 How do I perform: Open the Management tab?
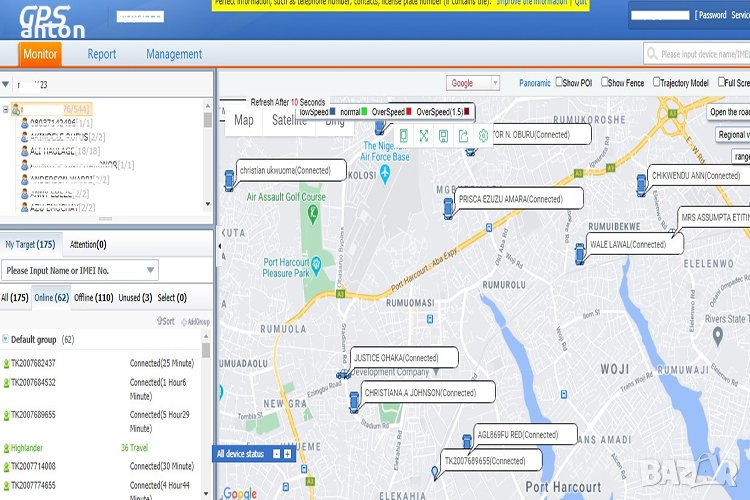pyautogui.click(x=174, y=55)
